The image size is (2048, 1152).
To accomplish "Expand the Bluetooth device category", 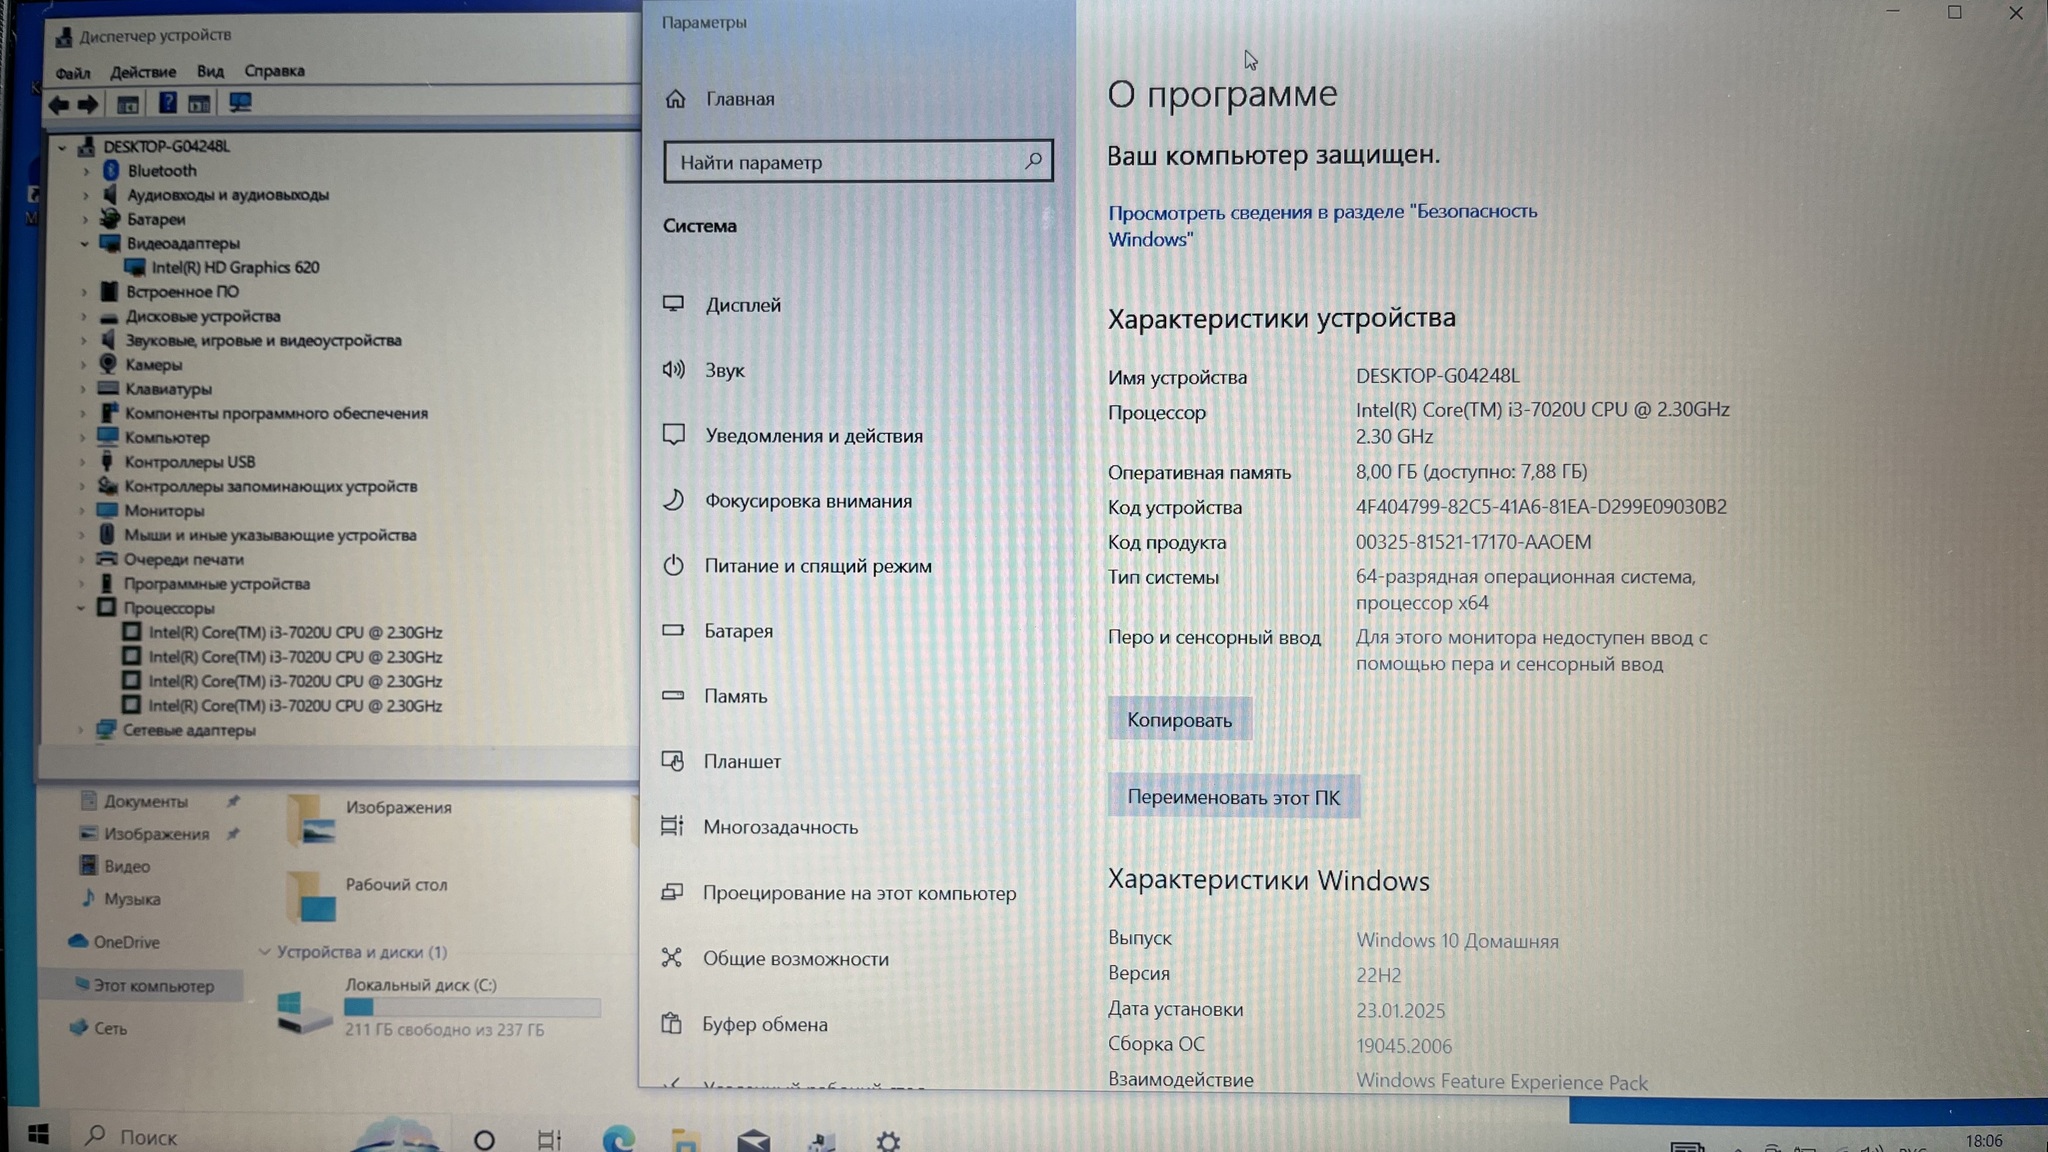I will pos(86,171).
